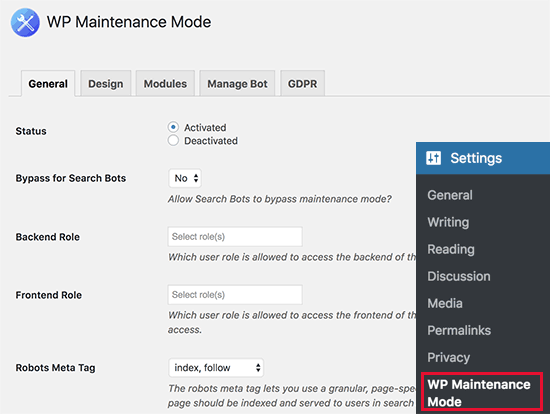Open Permalinks settings in sidebar
550x414 pixels.
pos(459,330)
